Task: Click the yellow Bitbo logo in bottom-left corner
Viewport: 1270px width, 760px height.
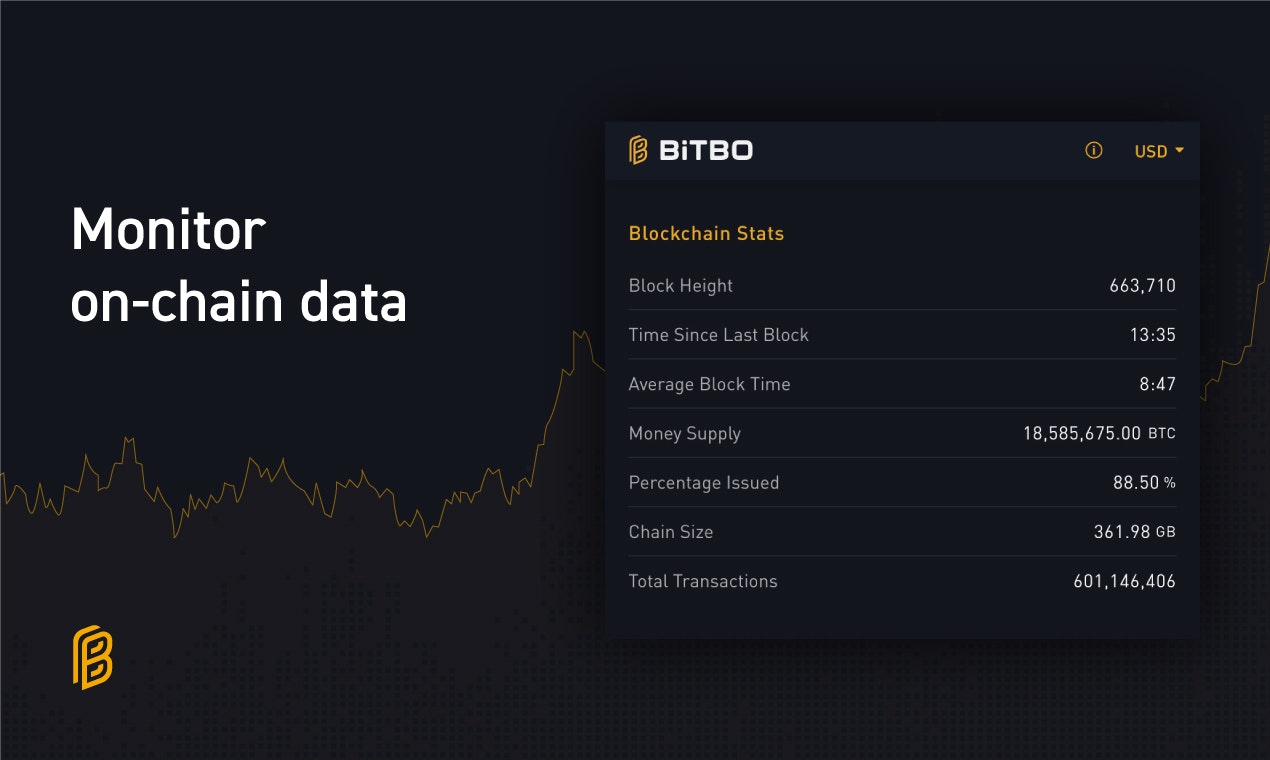Action: pos(91,659)
